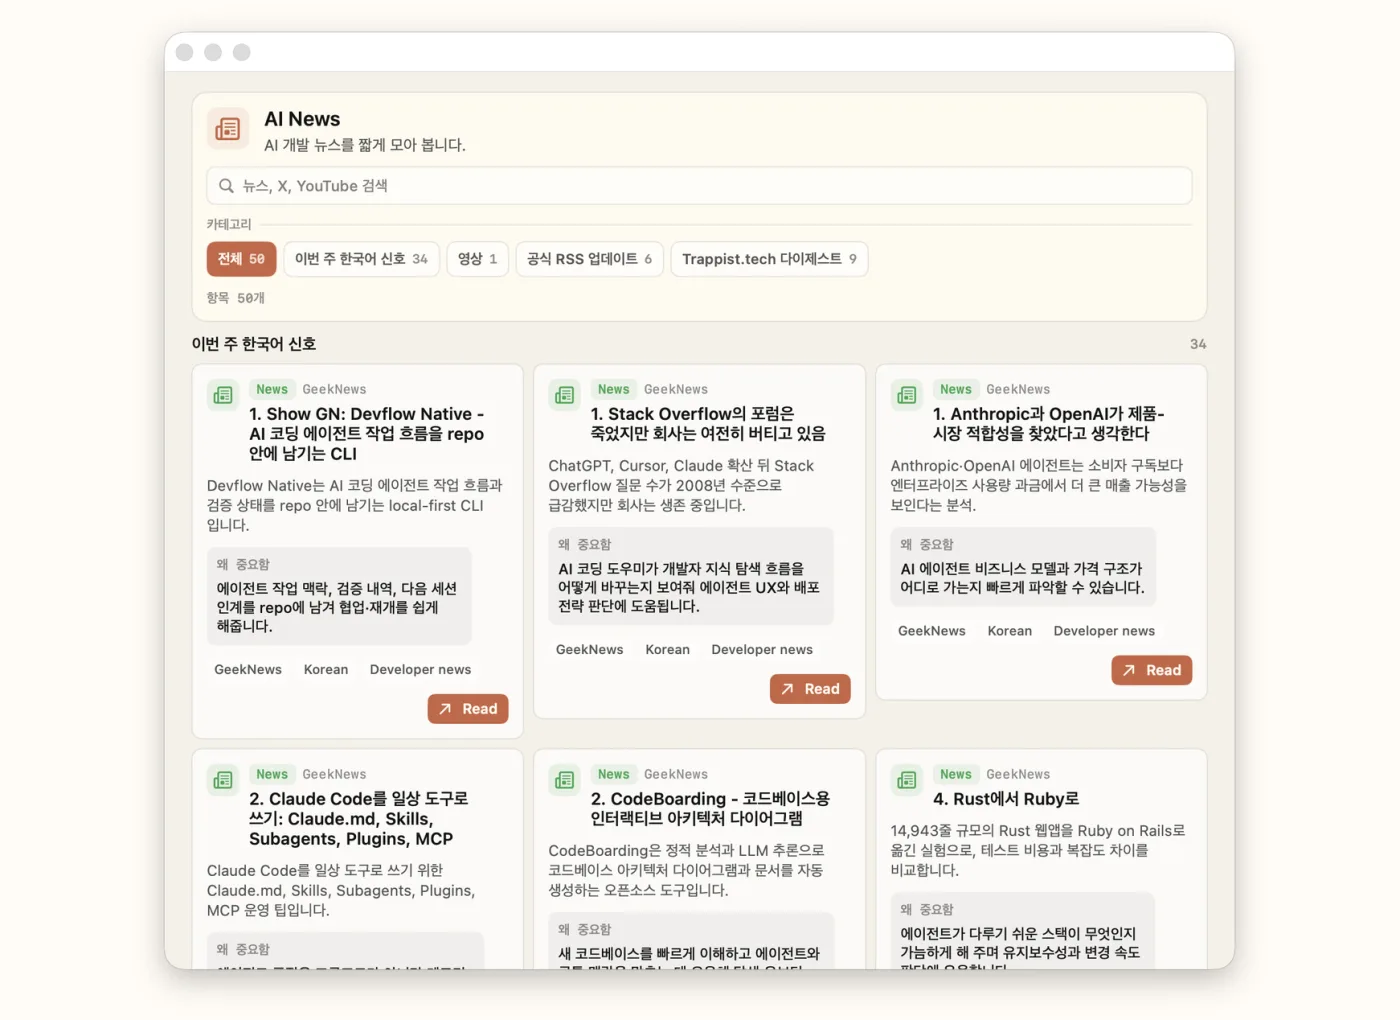
Task: Click the News badge on the CodeBoarding card
Action: pos(614,775)
